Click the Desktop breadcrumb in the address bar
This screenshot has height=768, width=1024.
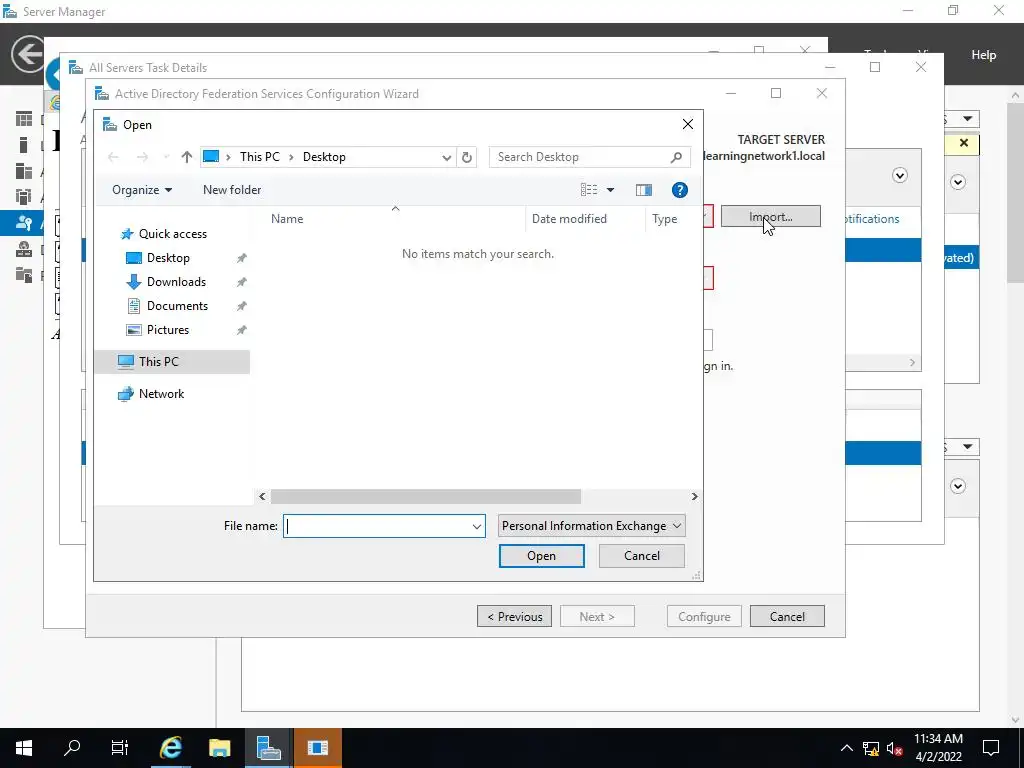(x=324, y=157)
